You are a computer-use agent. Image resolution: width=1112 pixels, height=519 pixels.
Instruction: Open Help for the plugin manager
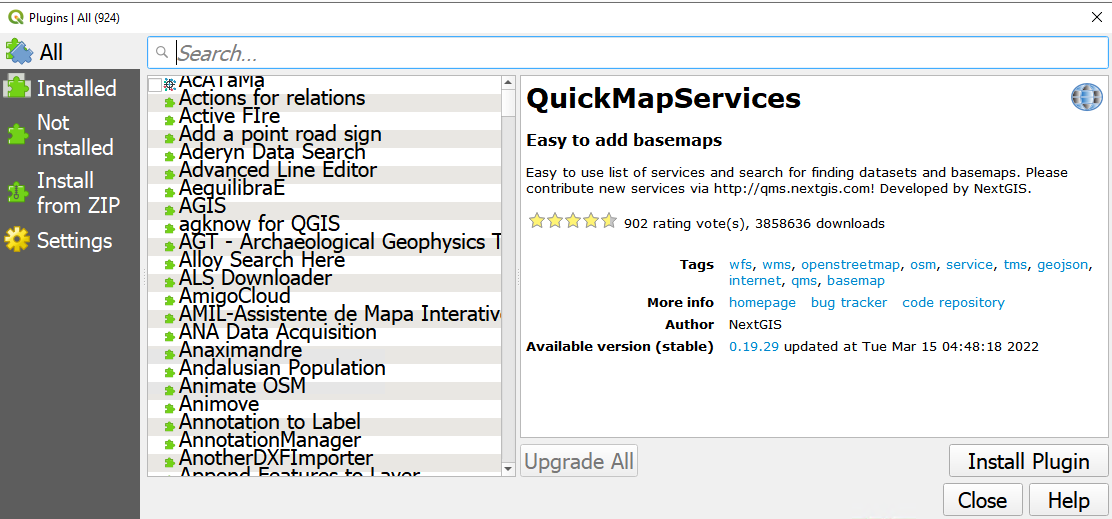tap(1068, 500)
